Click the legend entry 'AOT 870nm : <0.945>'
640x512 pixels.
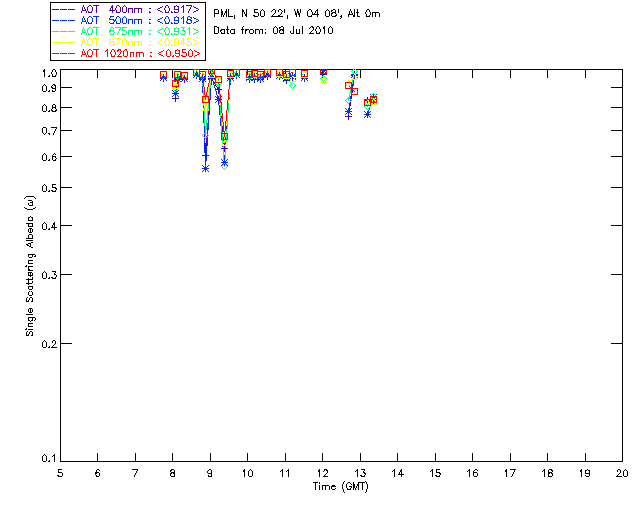tap(140, 42)
